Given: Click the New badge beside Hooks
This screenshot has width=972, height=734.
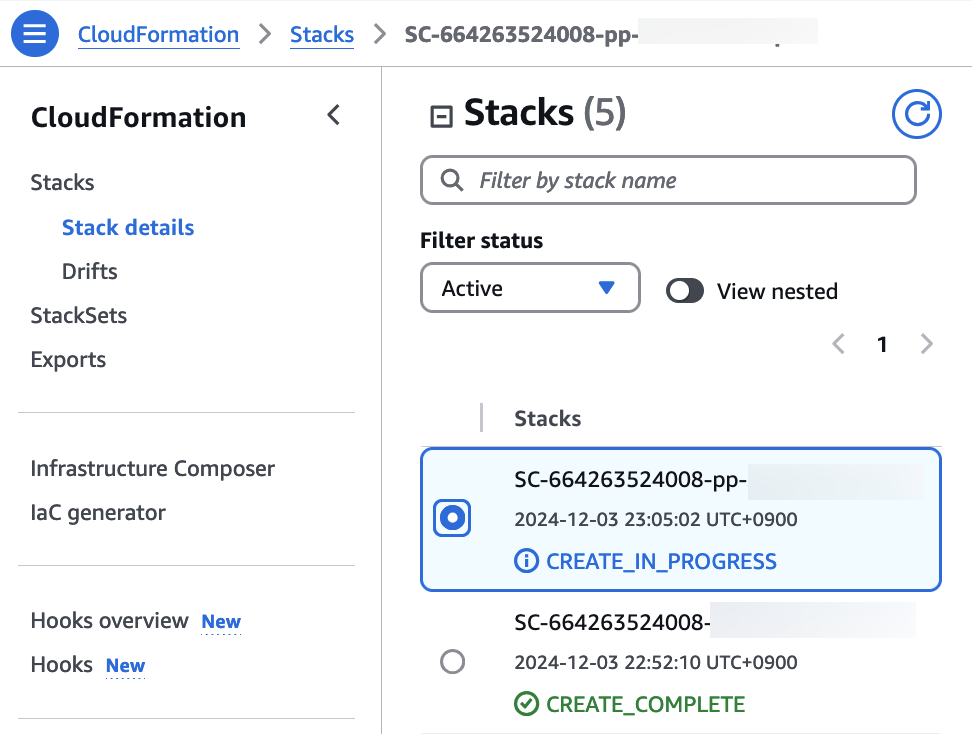Looking at the screenshot, I should 125,665.
